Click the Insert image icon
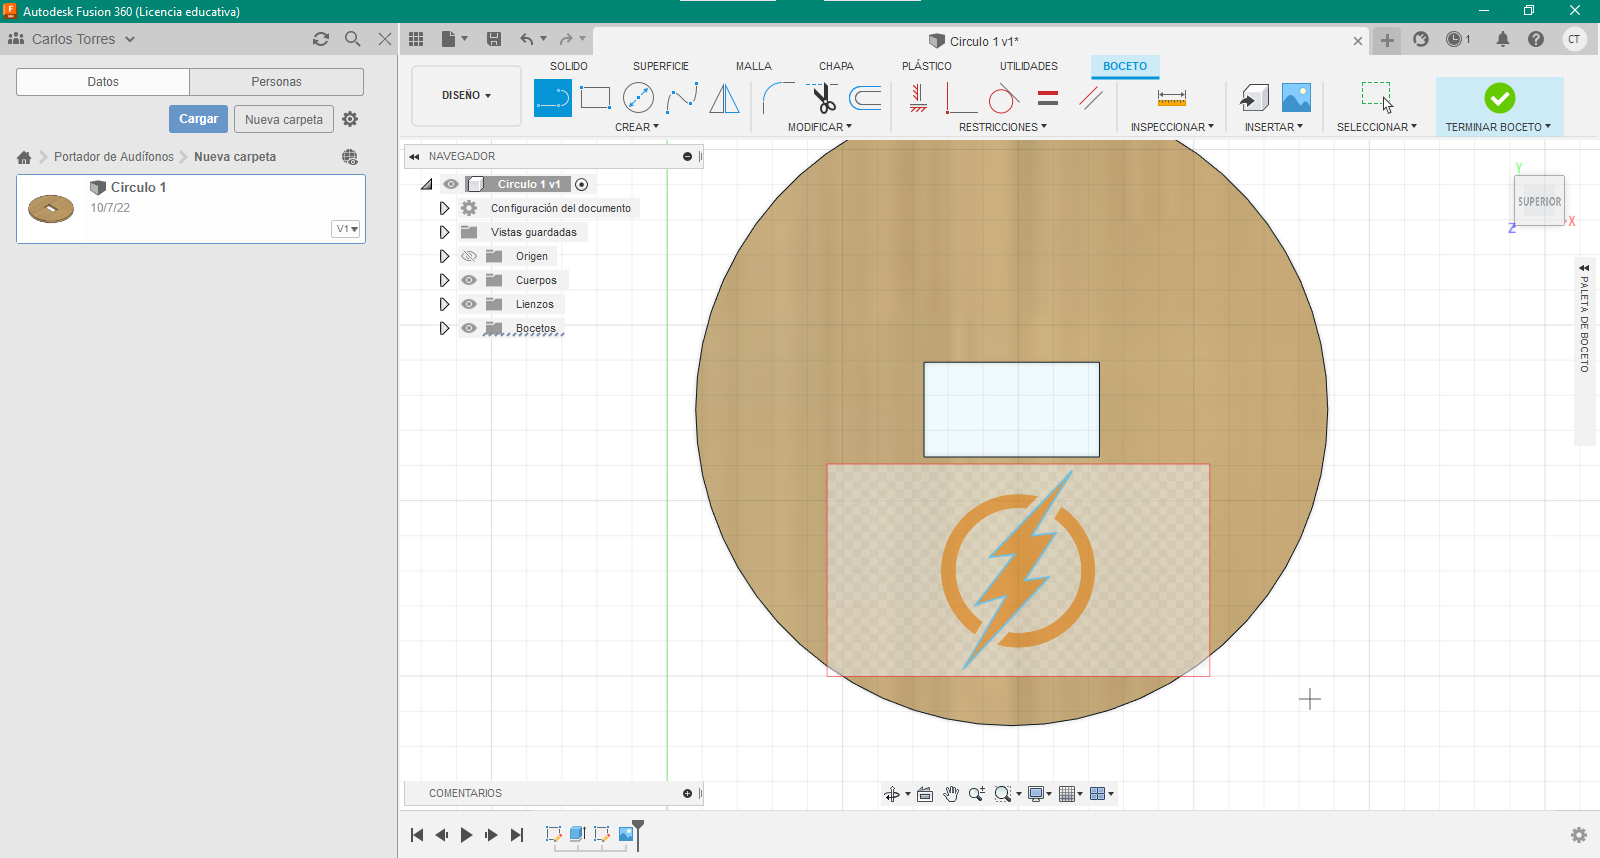This screenshot has width=1600, height=858. click(x=1296, y=98)
